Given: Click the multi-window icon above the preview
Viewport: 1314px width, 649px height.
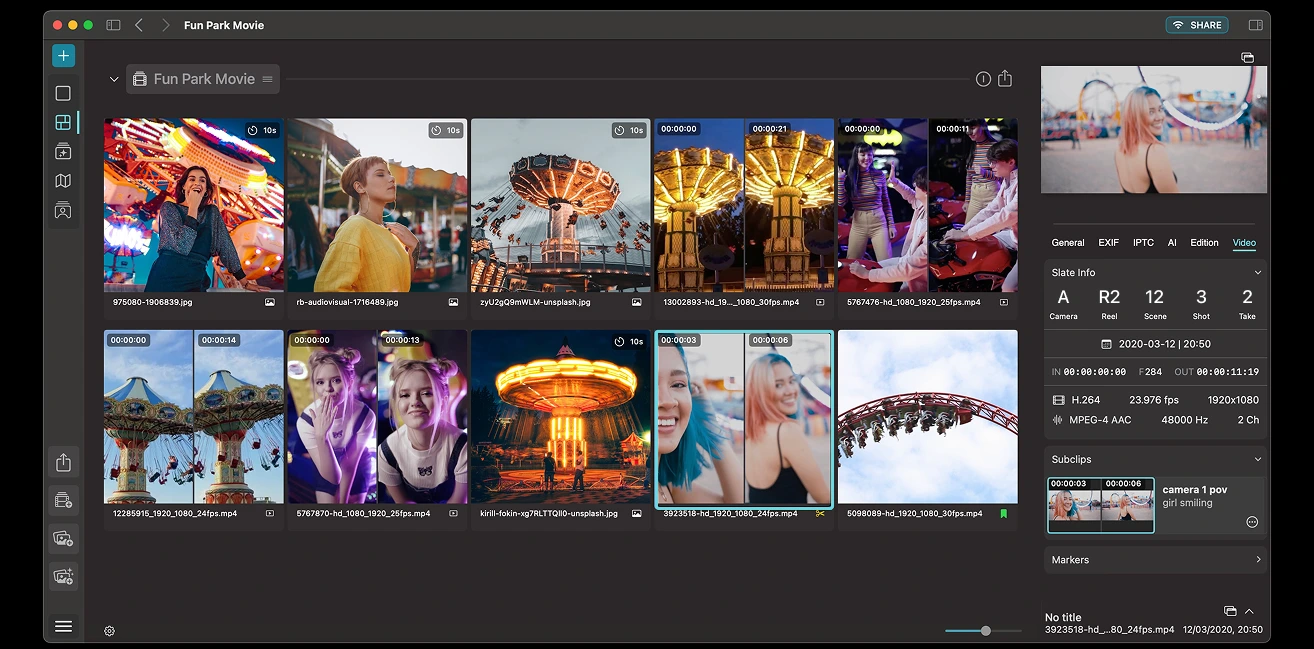Looking at the screenshot, I should pos(1247,58).
